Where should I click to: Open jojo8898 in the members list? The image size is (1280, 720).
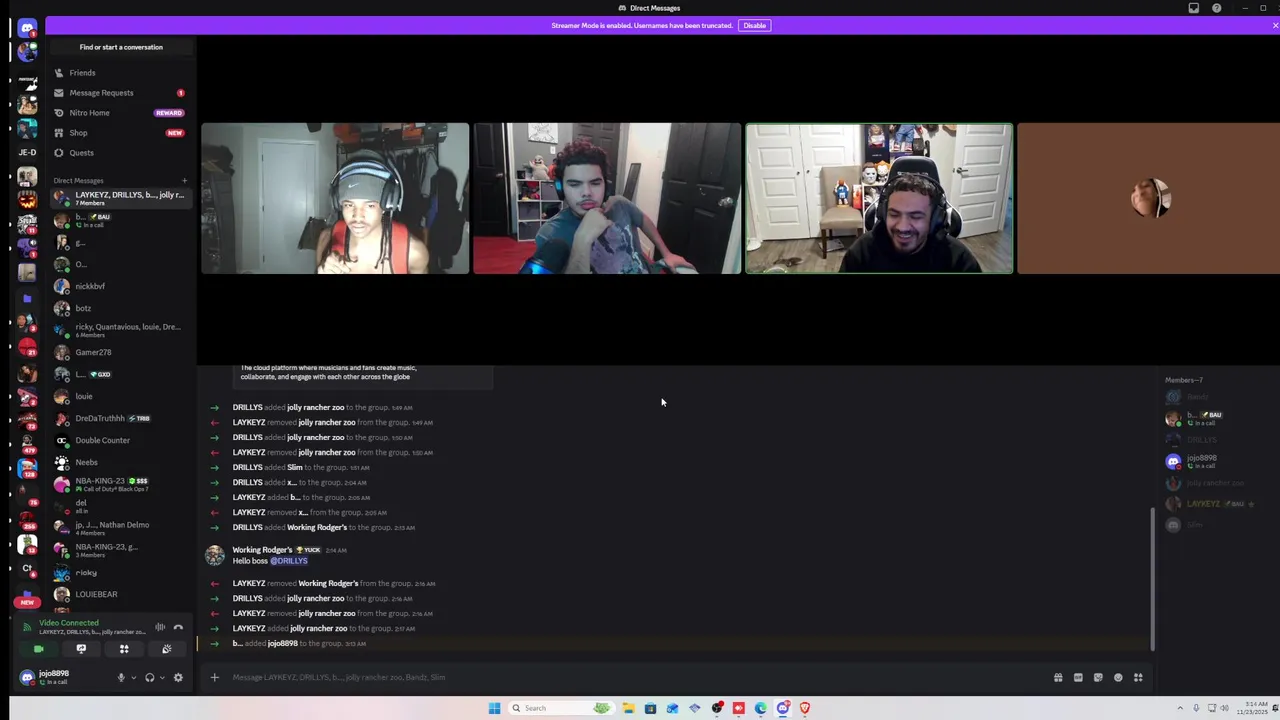[1201, 461]
